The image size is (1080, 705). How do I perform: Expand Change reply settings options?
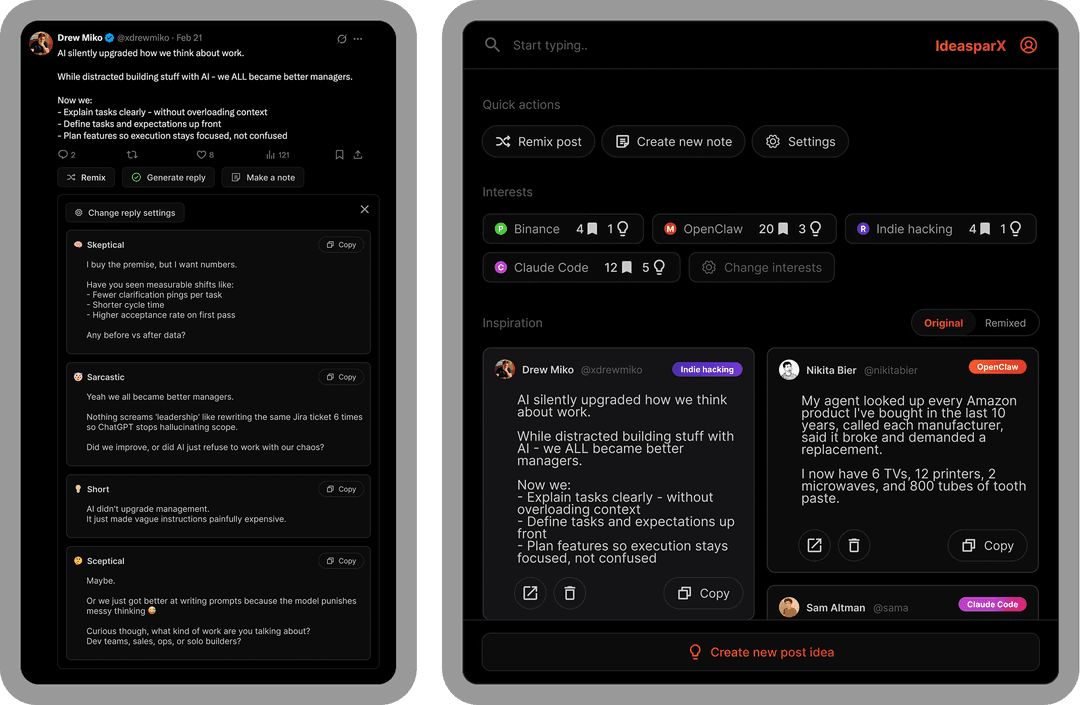click(x=125, y=213)
